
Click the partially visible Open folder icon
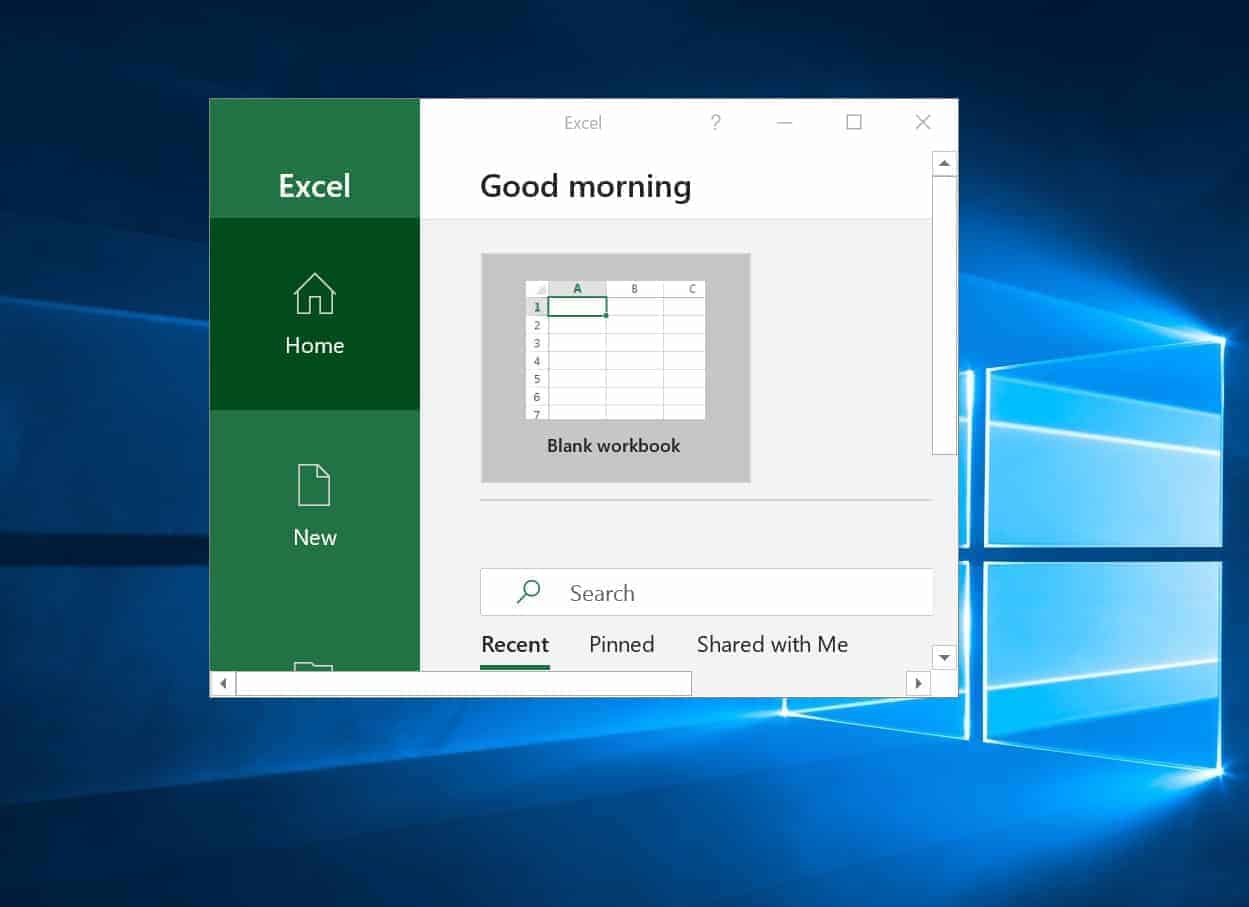(x=314, y=670)
